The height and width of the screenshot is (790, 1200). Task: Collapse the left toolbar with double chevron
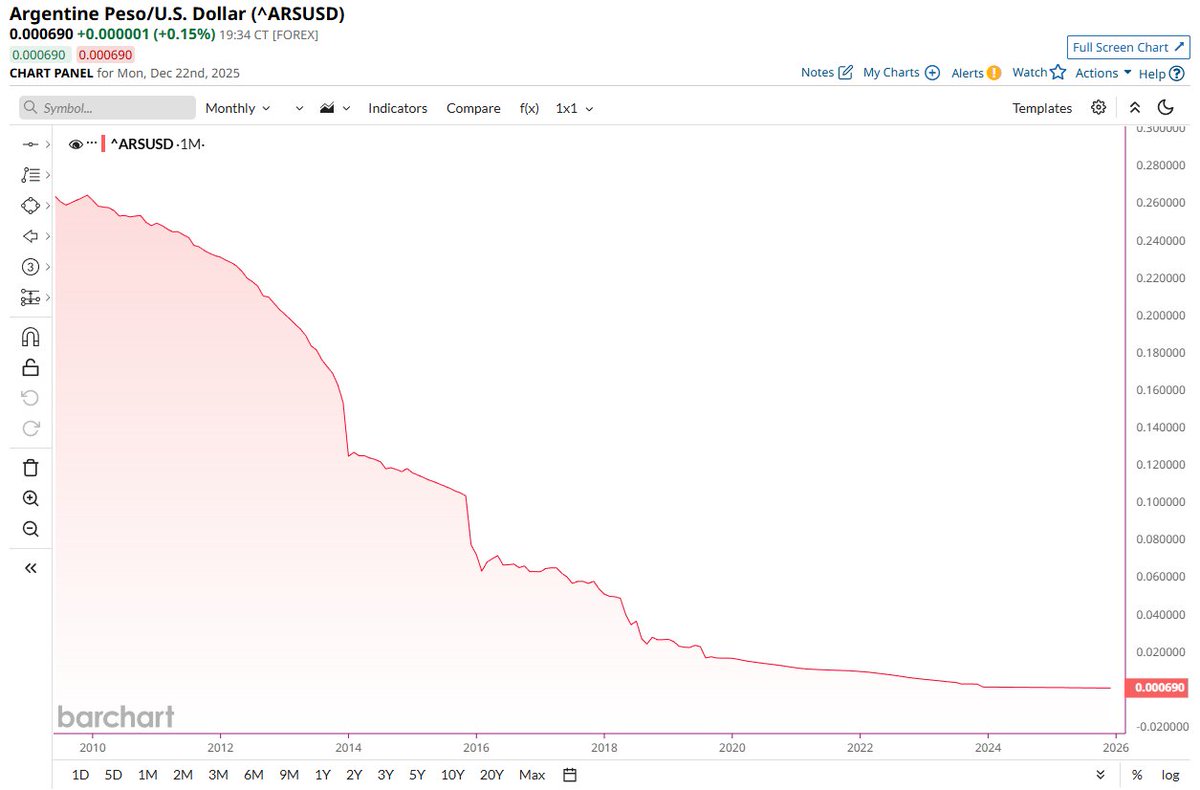click(30, 568)
